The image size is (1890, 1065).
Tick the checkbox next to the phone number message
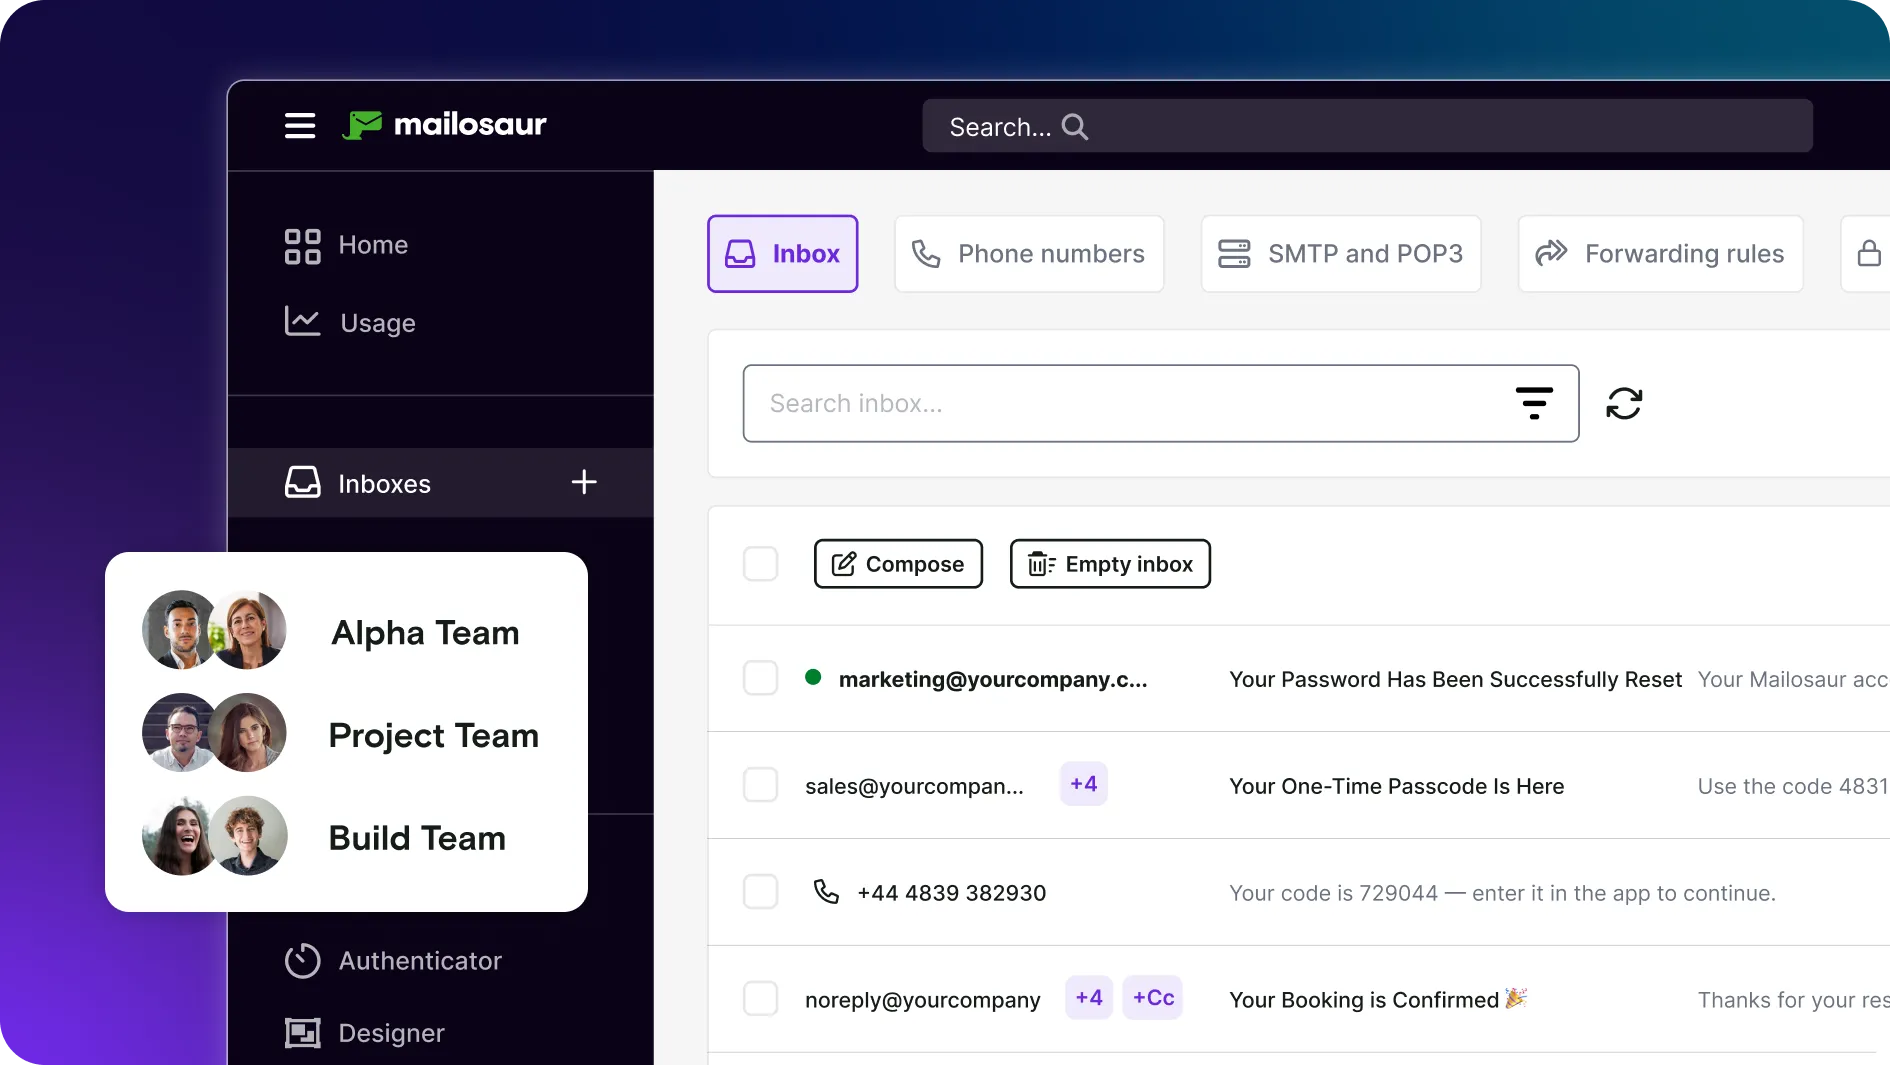pos(760,892)
